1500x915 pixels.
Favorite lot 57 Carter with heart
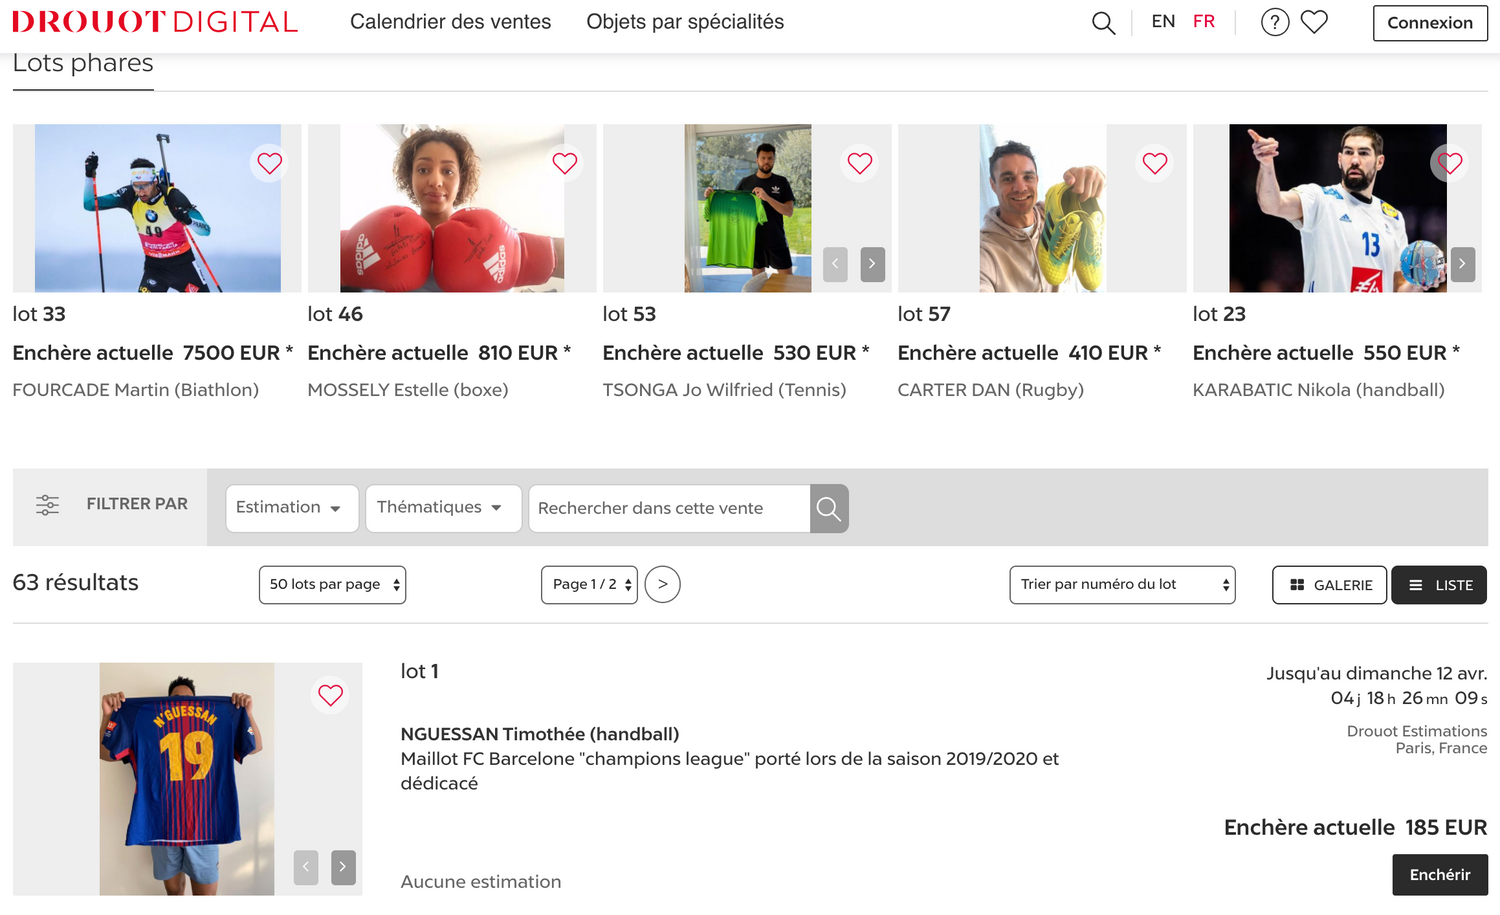point(1155,163)
